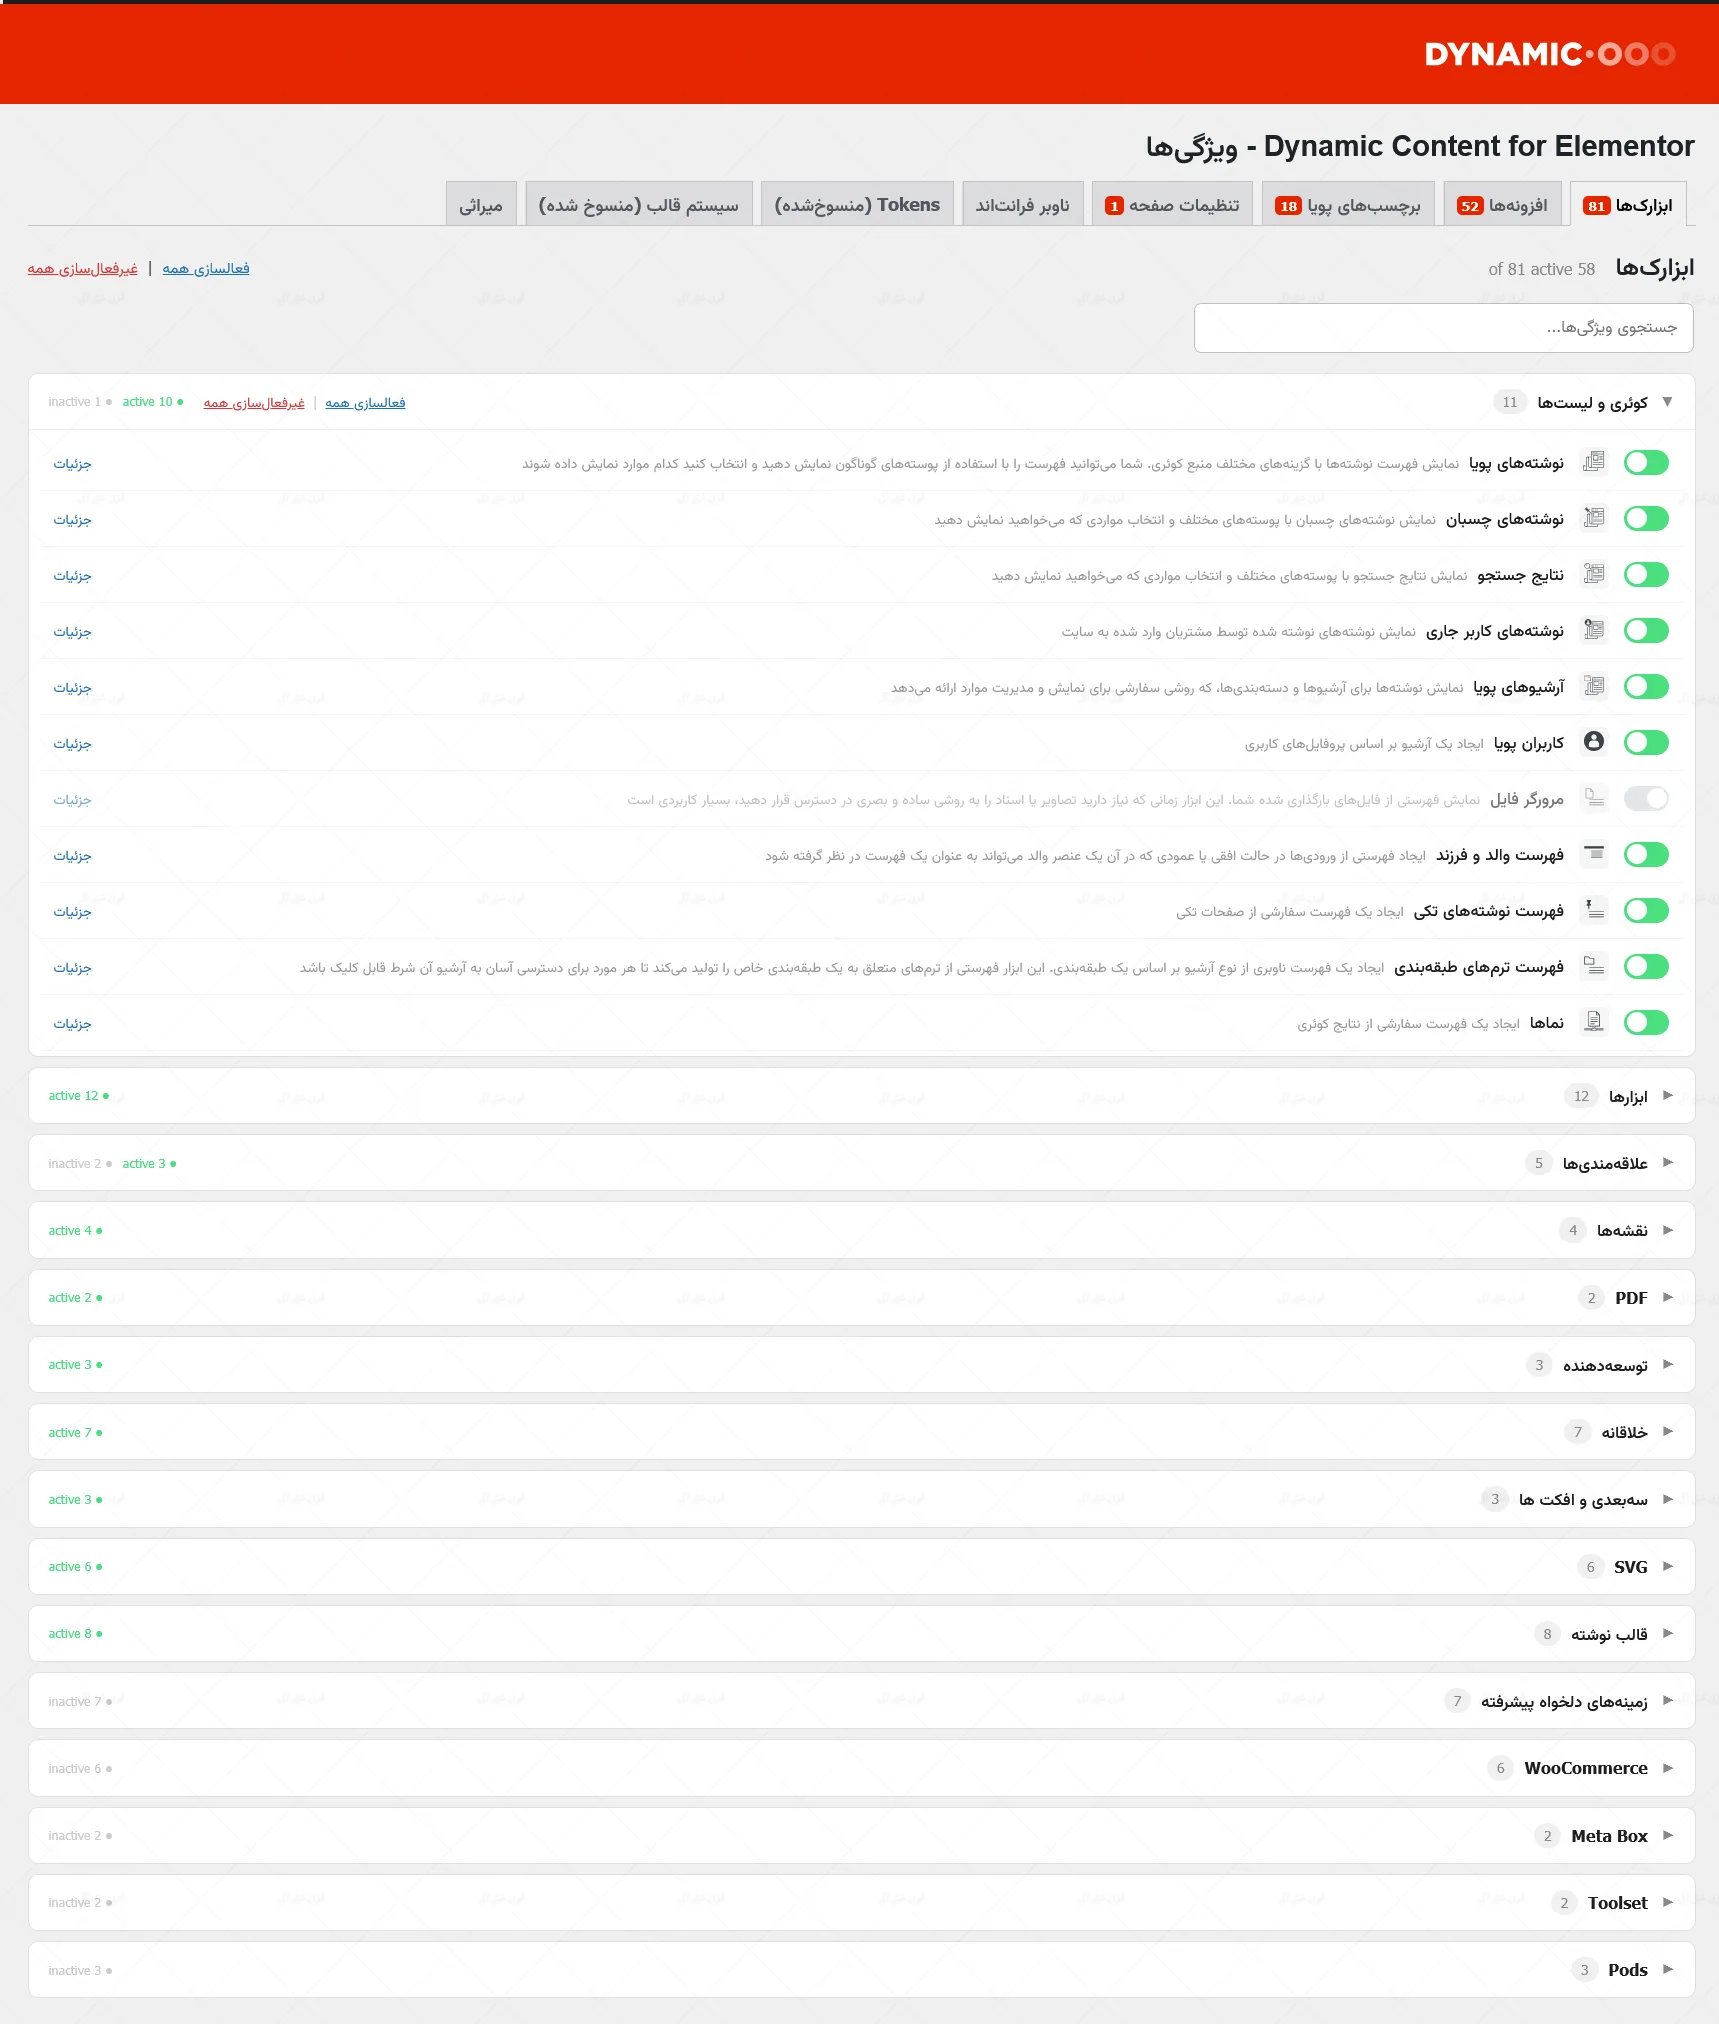Click the جستجوی ویژگی‌ها search field

[x=1443, y=328]
